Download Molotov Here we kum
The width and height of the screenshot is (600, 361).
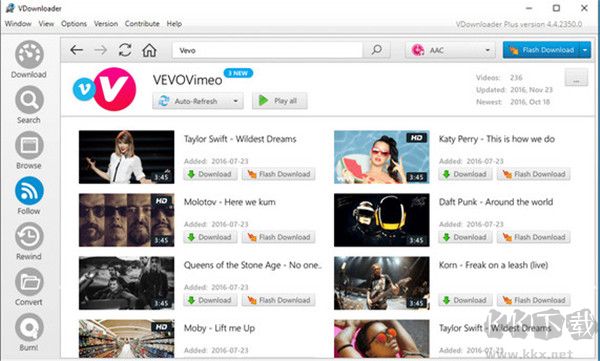tap(210, 237)
